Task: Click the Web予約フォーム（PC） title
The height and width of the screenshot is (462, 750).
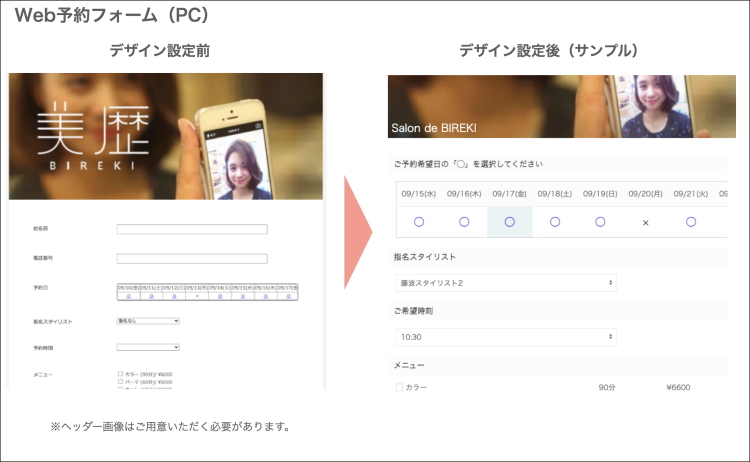Action: [111, 15]
